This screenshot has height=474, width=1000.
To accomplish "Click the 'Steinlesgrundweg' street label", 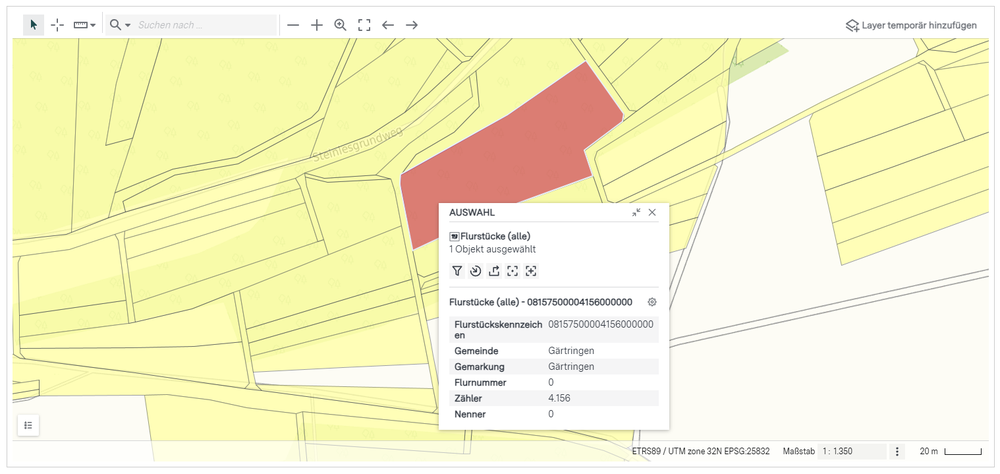I will [358, 146].
